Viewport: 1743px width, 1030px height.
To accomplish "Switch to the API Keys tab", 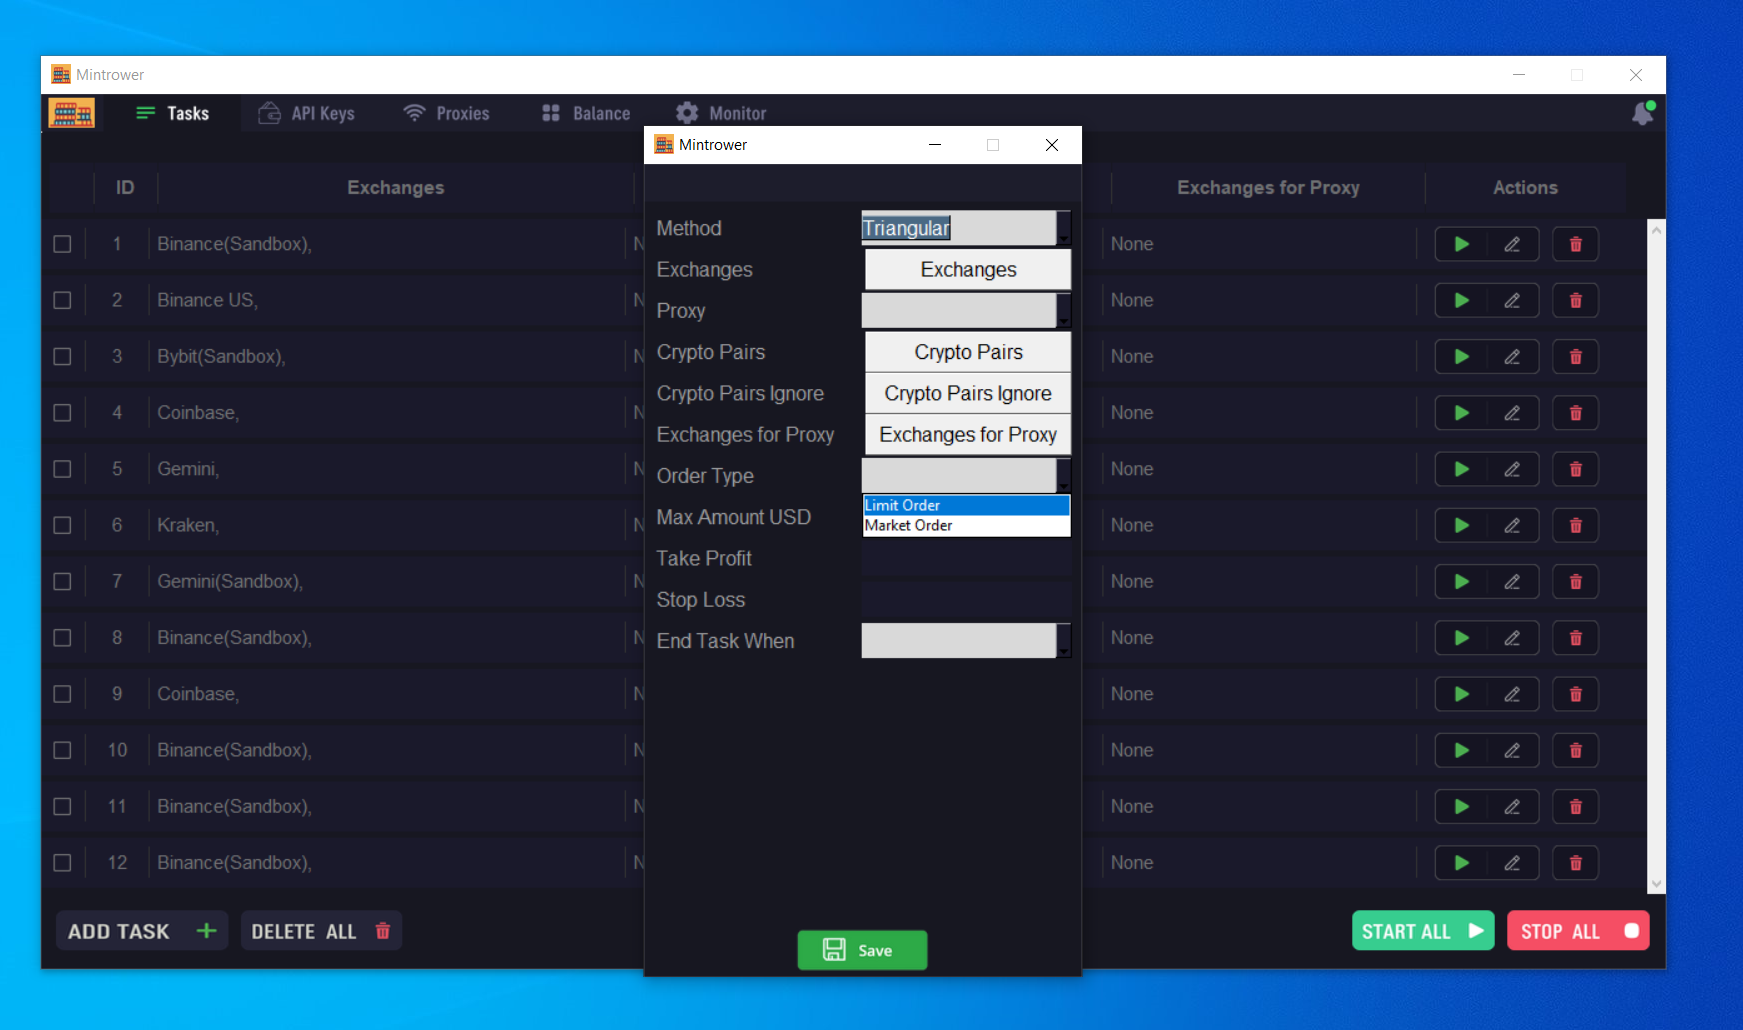I will click(x=307, y=114).
